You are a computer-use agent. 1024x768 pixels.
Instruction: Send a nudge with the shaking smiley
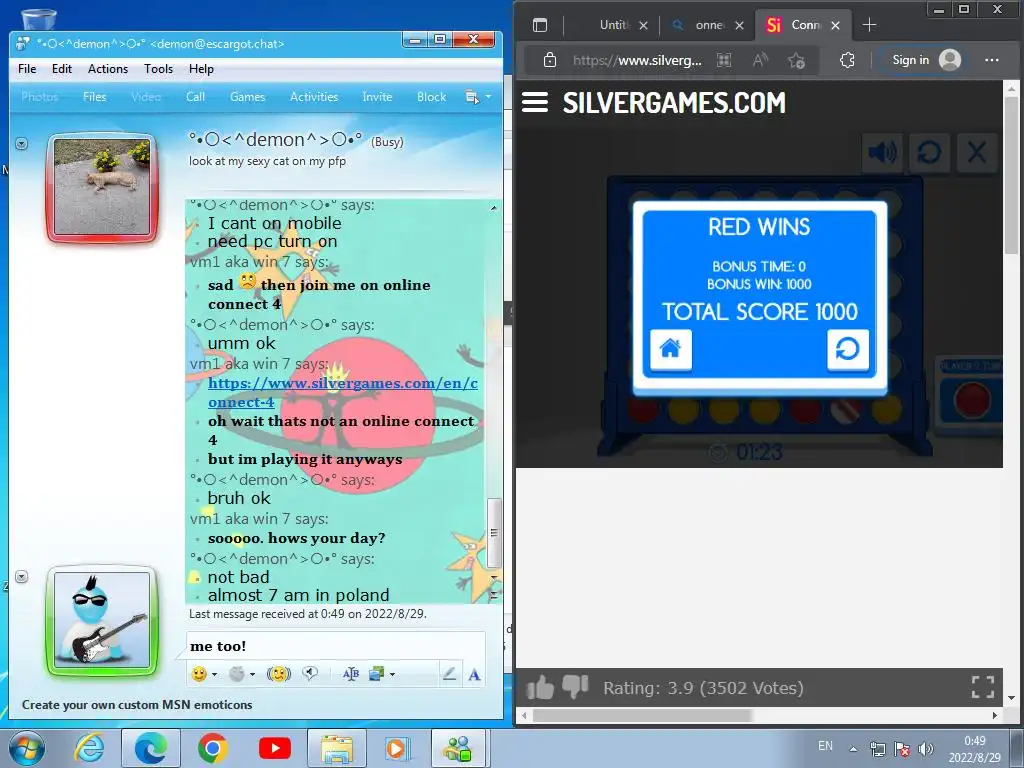coord(279,674)
